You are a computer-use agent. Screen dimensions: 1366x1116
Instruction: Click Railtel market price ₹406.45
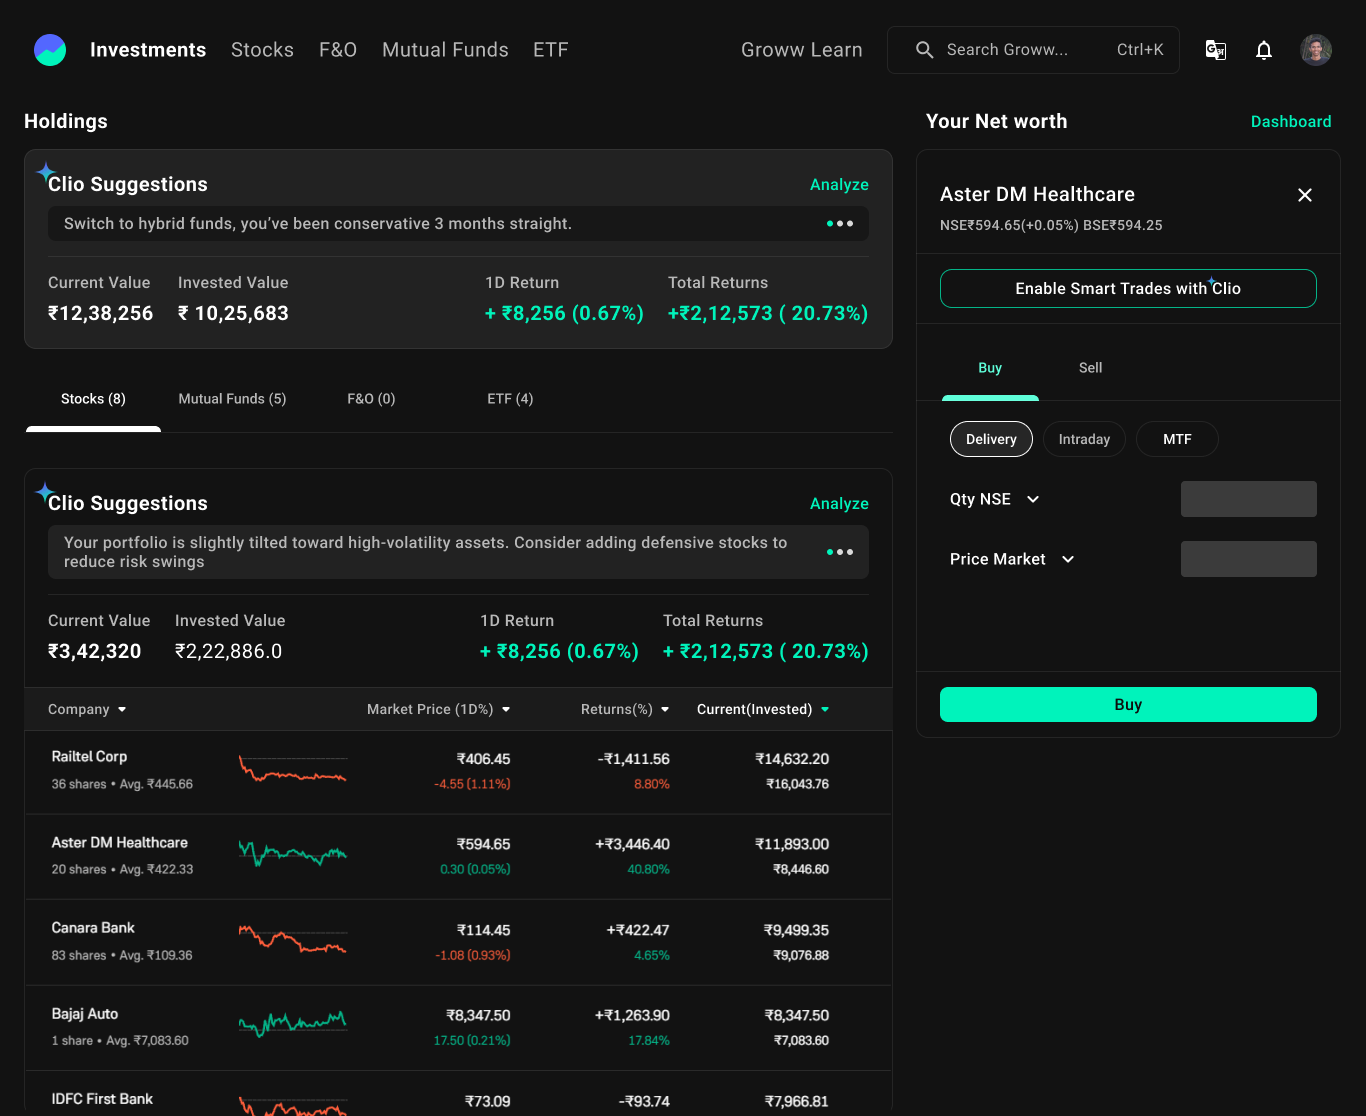pyautogui.click(x=483, y=759)
